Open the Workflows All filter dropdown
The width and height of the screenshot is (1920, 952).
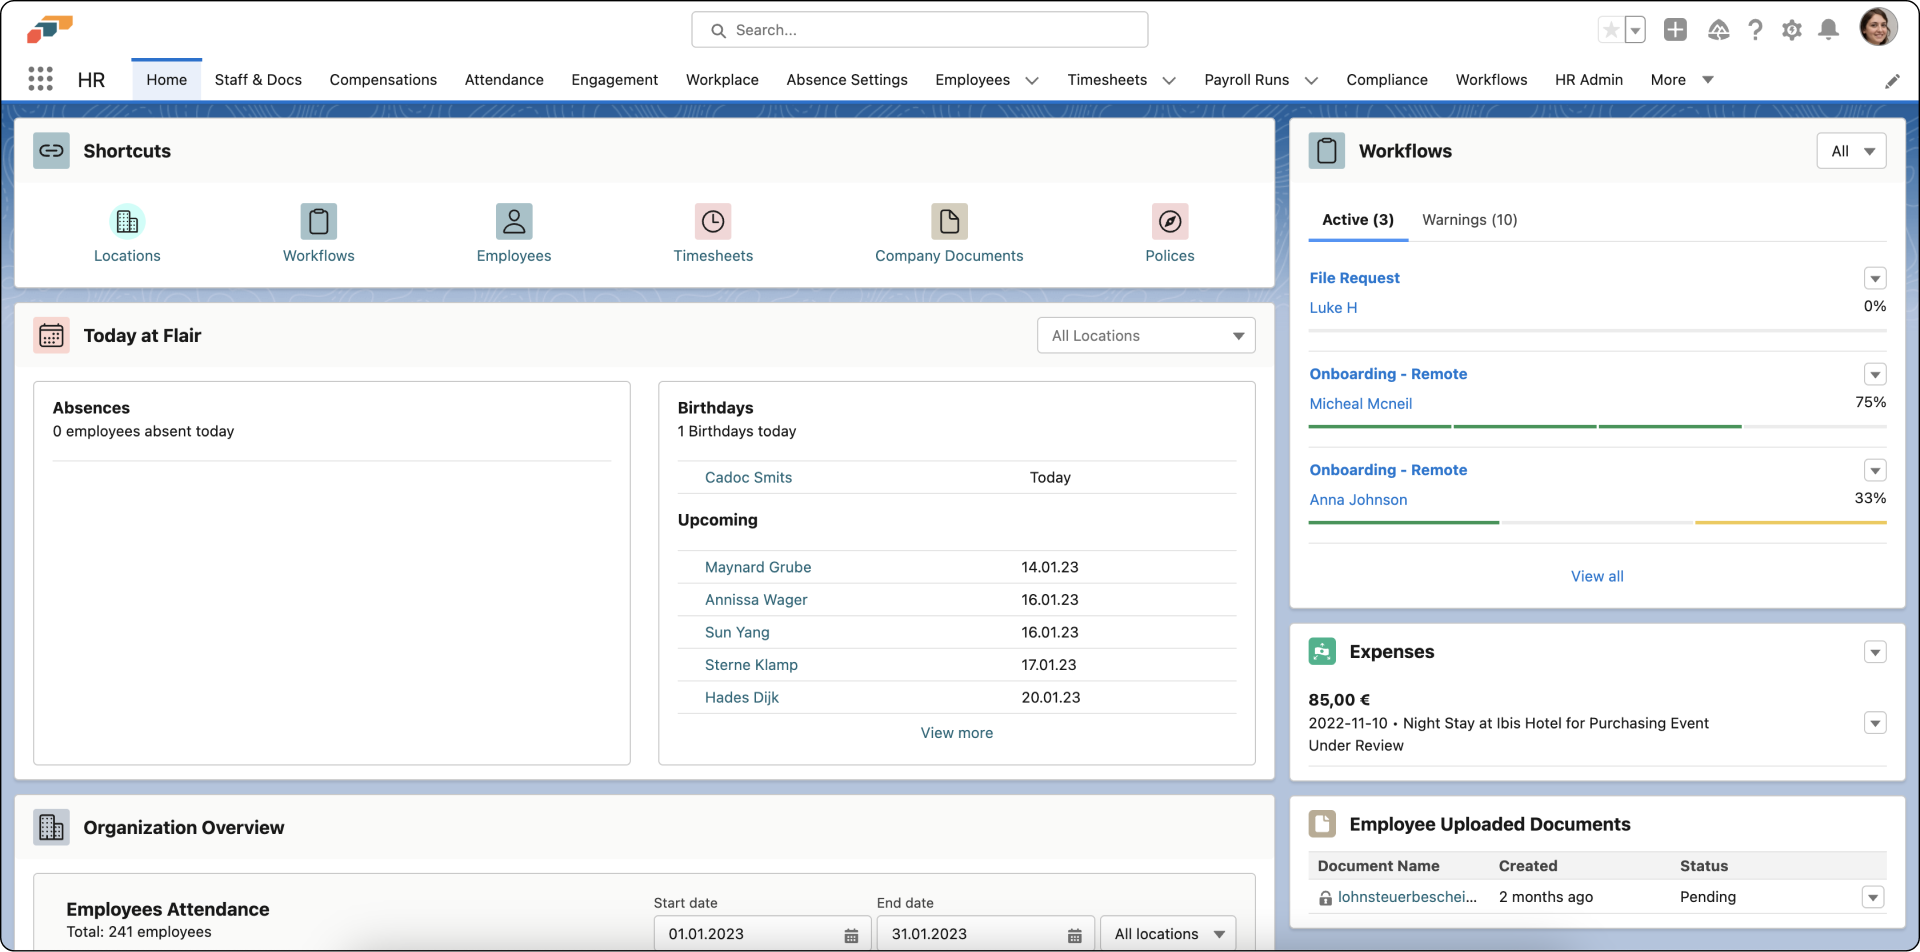click(1851, 151)
